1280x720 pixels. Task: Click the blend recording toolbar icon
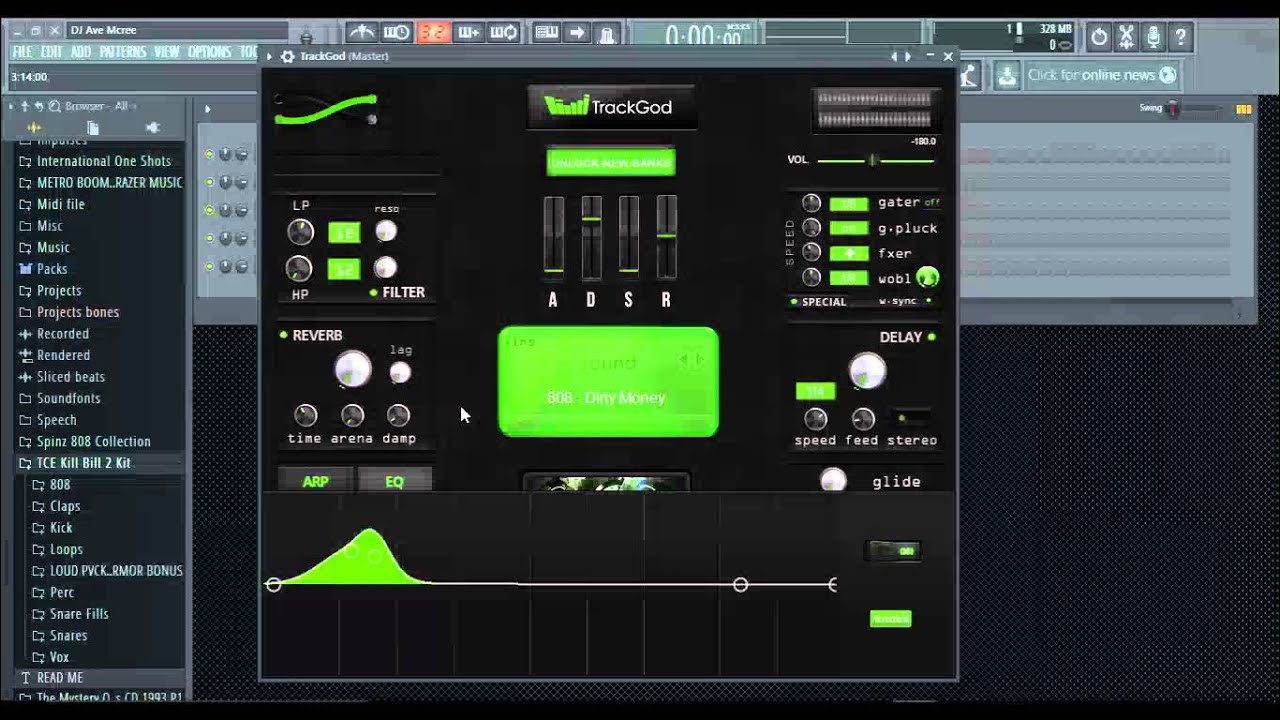pyautogui.click(x=468, y=33)
